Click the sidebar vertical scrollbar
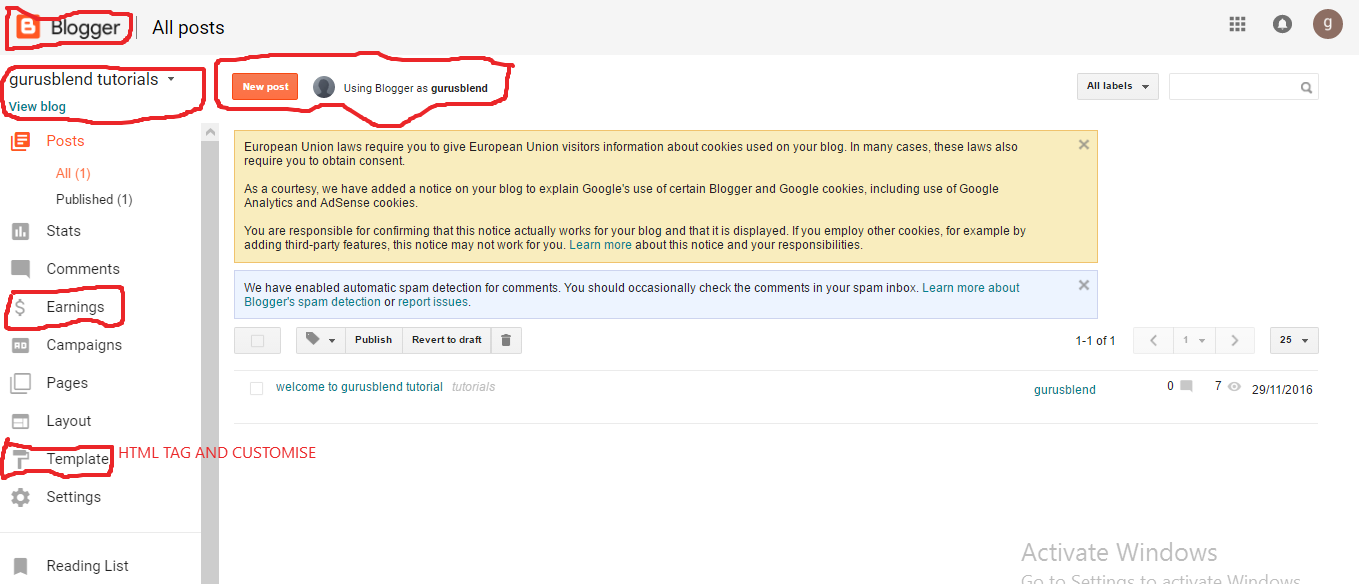 point(210,360)
